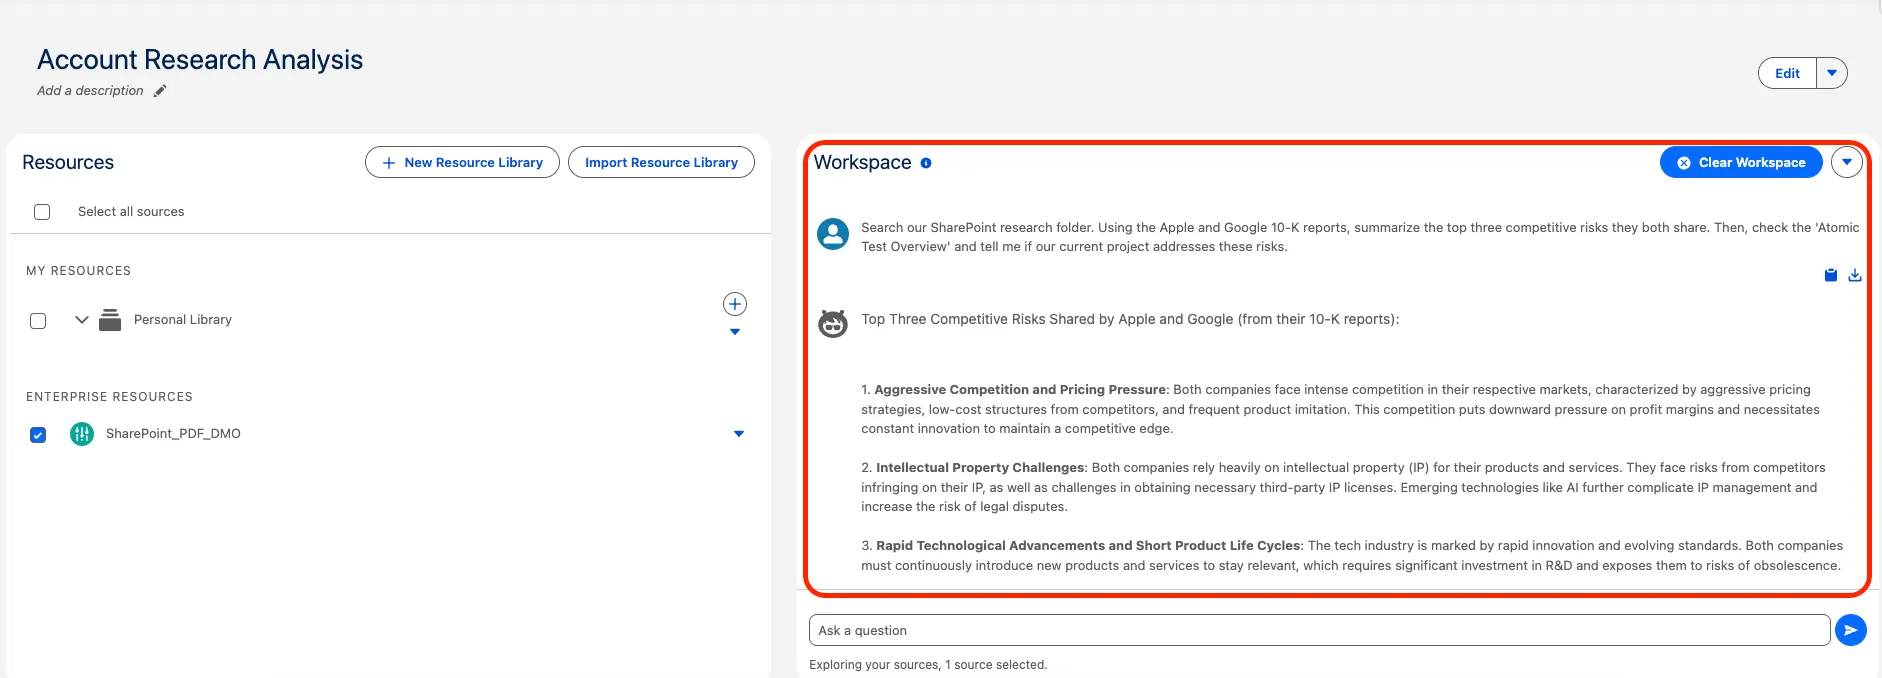
Task: Click the Clear Workspace button
Action: tap(1741, 162)
